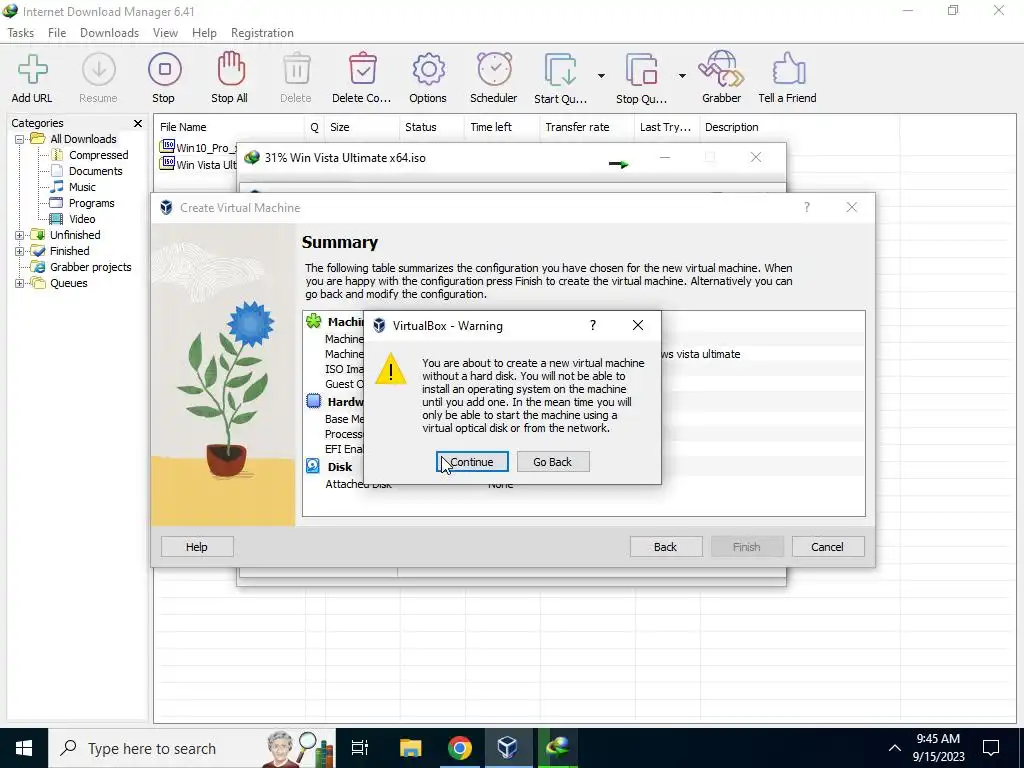This screenshot has width=1024, height=768.
Task: Click the taskbar clock and date
Action: pos(938,748)
